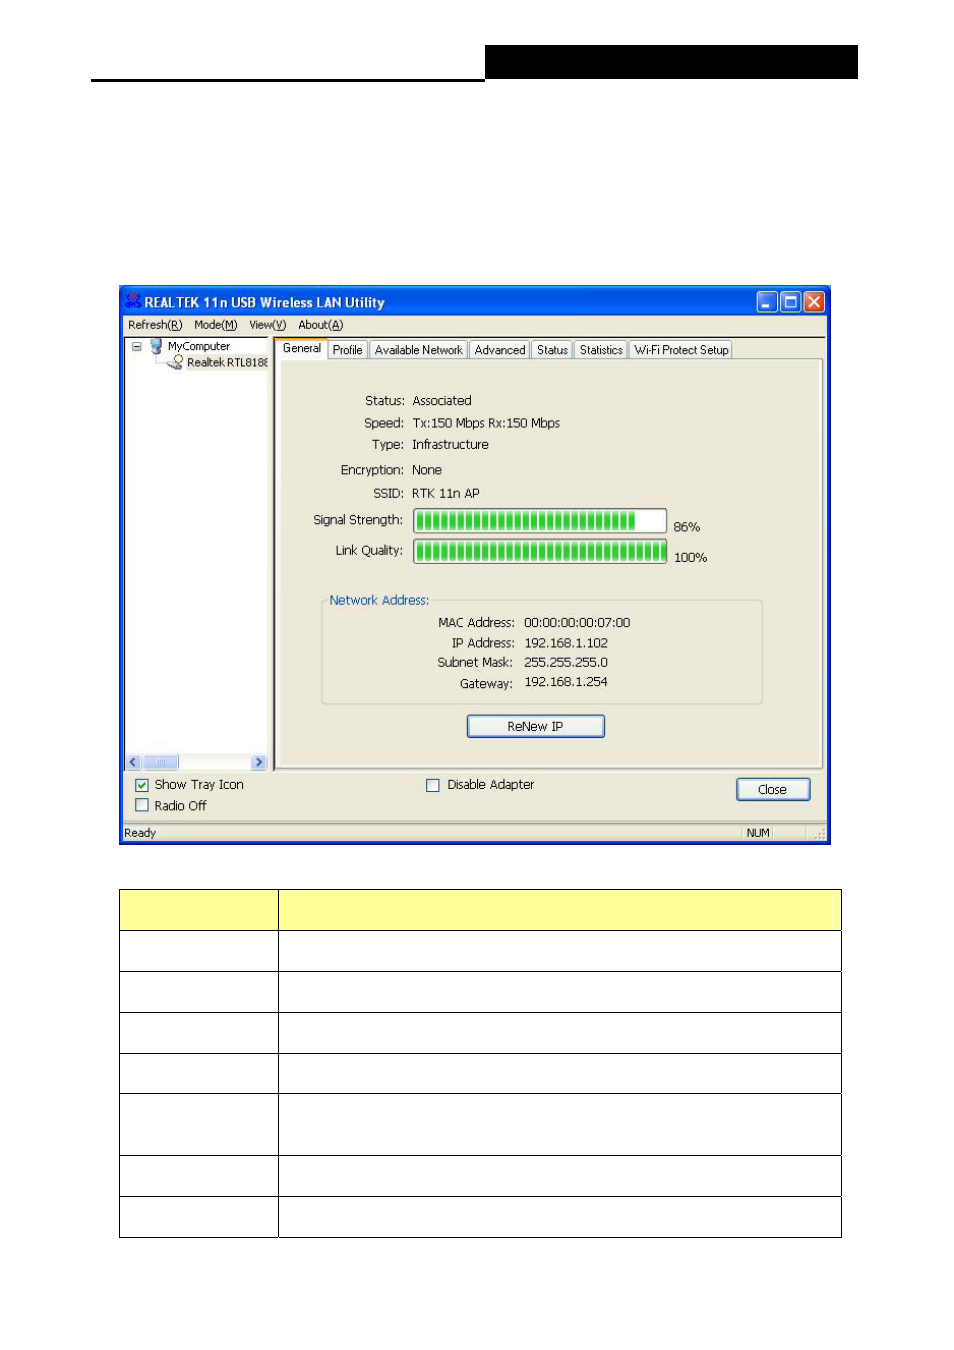954x1350 pixels.
Task: Click the Link Quality progress bar
Action: (540, 551)
